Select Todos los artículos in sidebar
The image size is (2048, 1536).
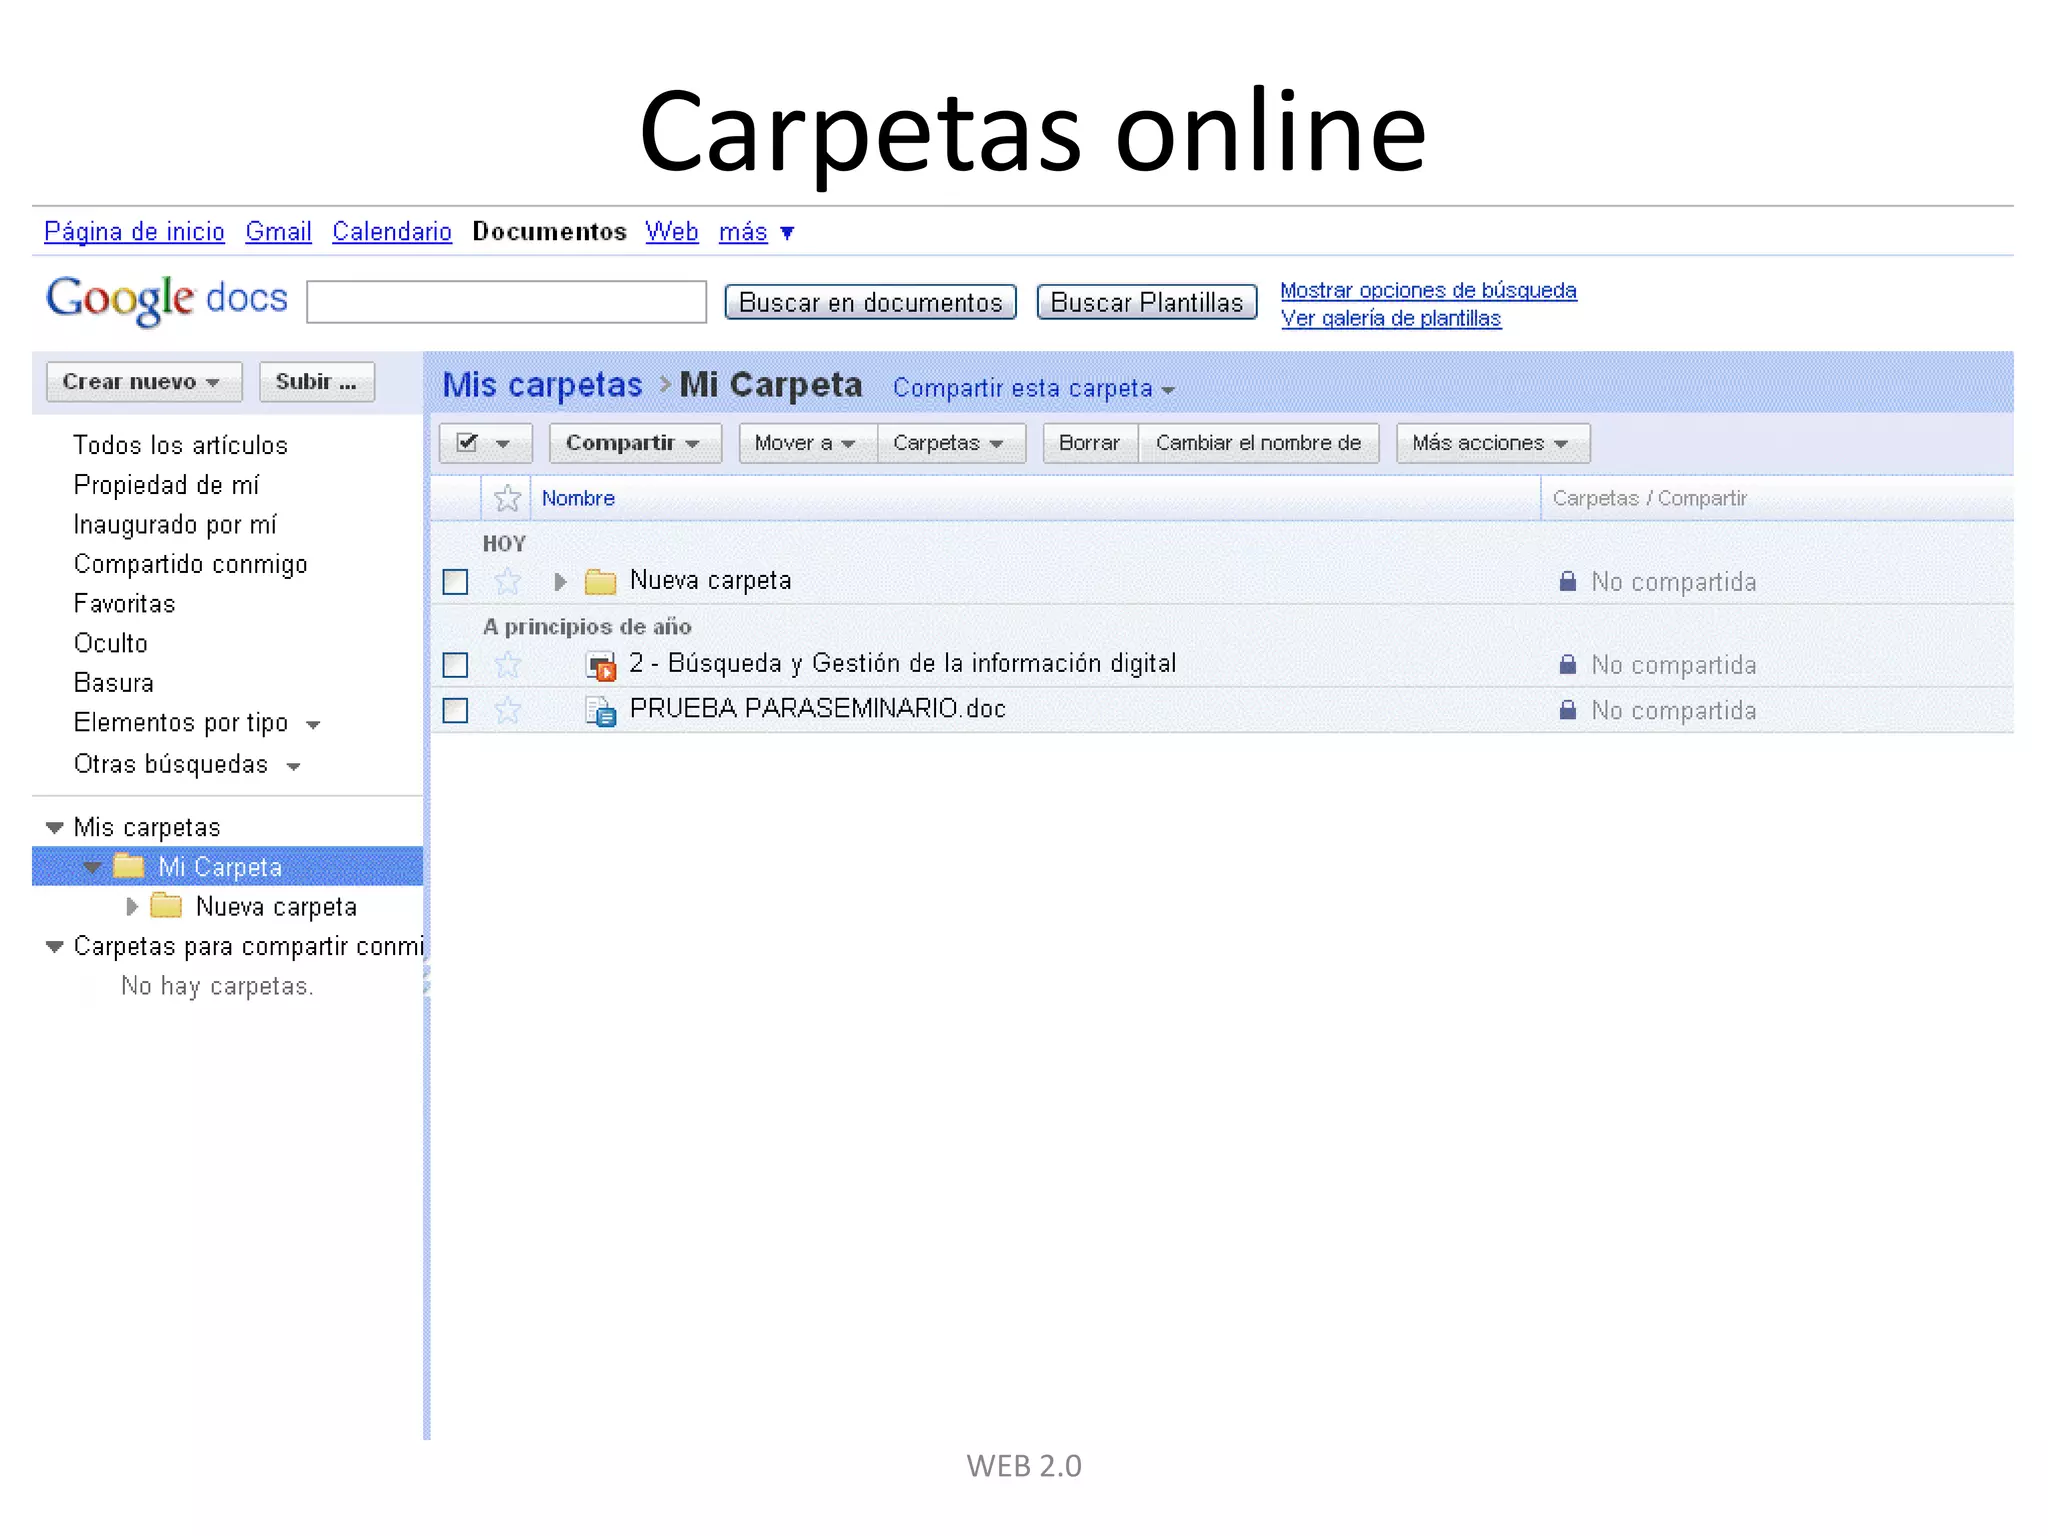pos(180,445)
